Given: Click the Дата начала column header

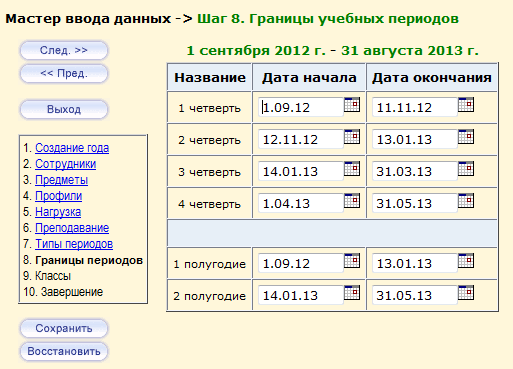Looking at the screenshot, I should pos(309,78).
